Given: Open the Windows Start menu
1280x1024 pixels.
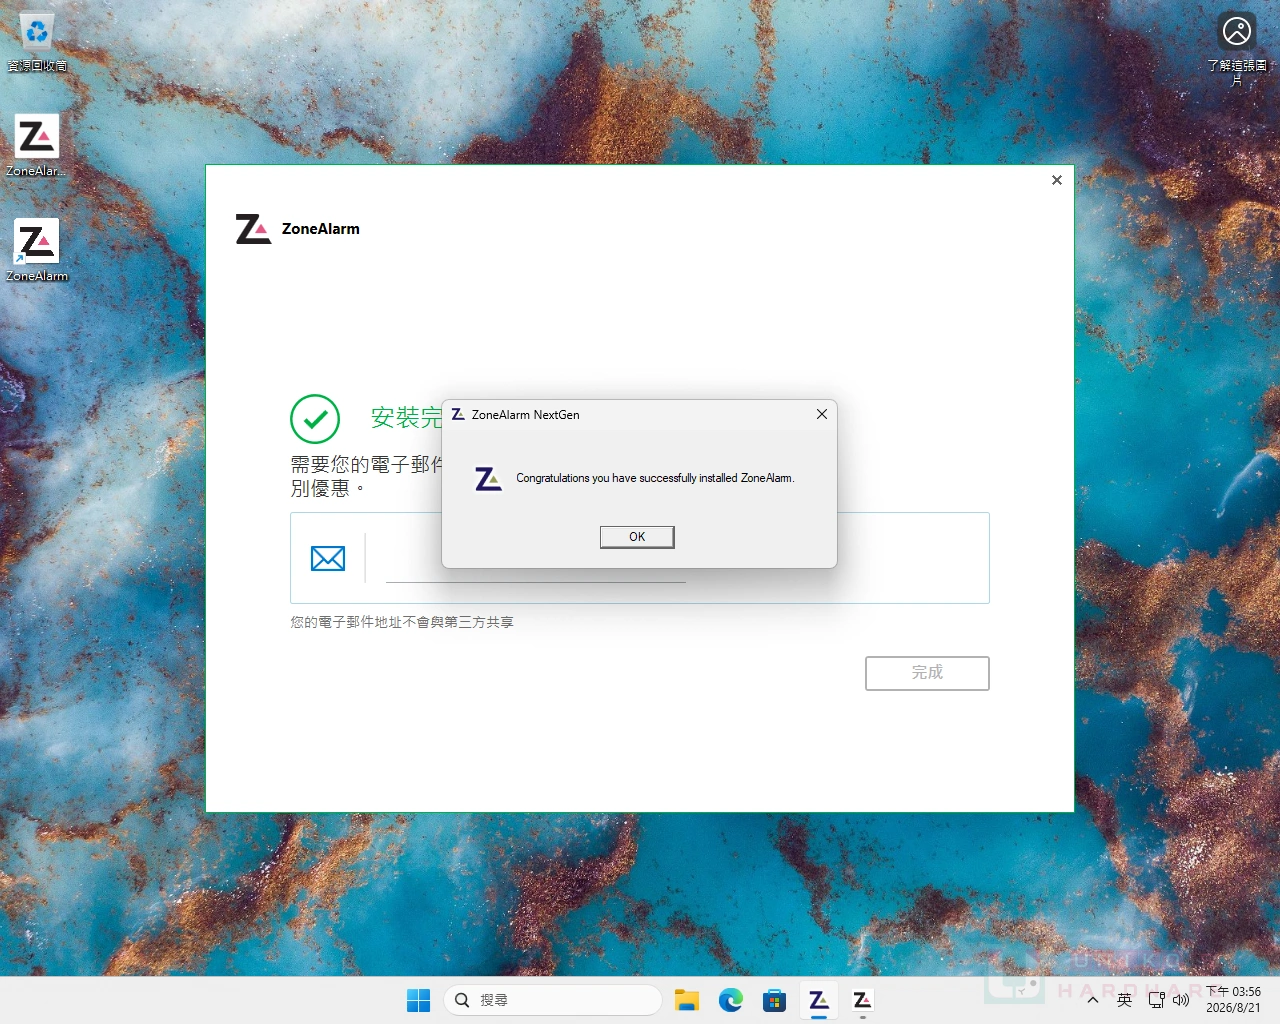Looking at the screenshot, I should 418,1000.
